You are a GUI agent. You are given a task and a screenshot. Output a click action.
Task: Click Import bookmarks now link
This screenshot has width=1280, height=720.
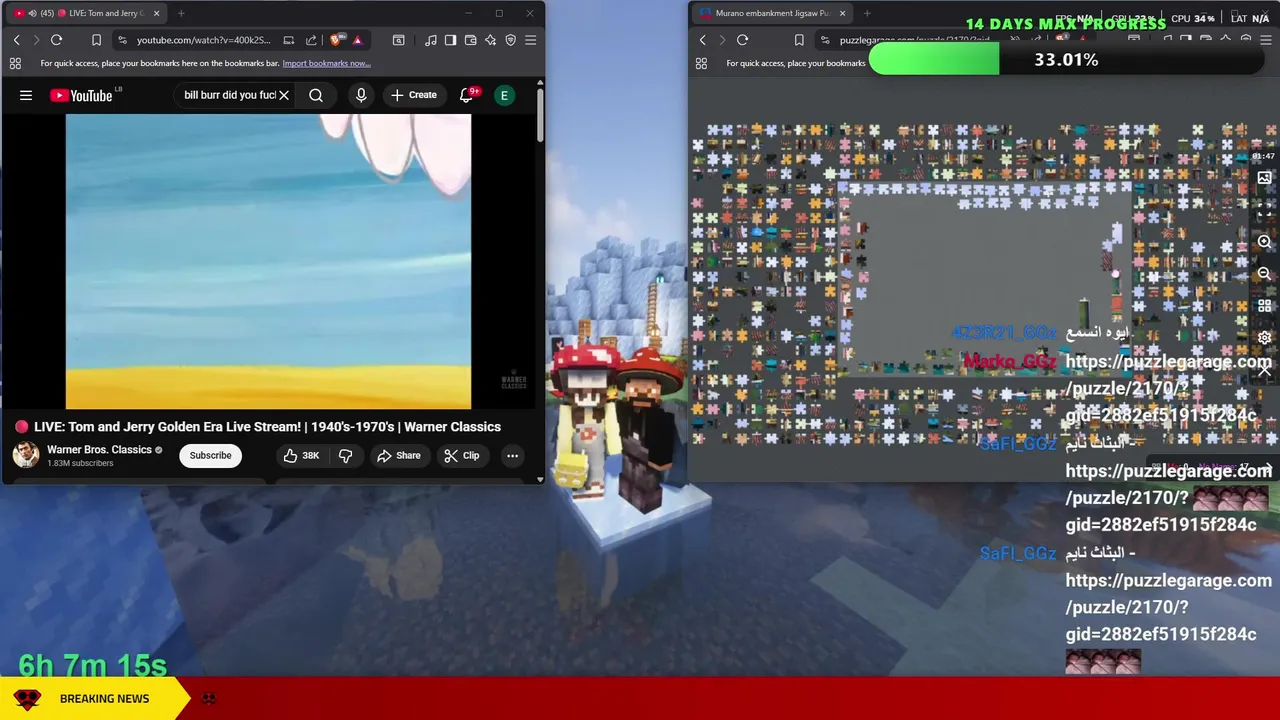pos(326,63)
